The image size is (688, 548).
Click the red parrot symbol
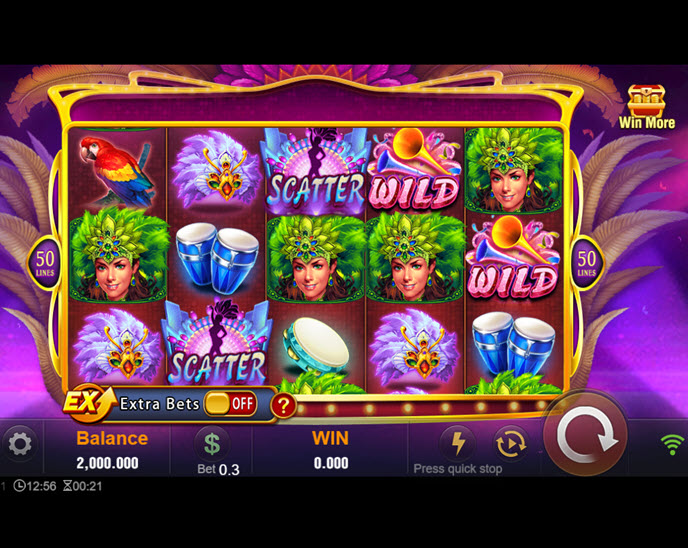click(118, 169)
